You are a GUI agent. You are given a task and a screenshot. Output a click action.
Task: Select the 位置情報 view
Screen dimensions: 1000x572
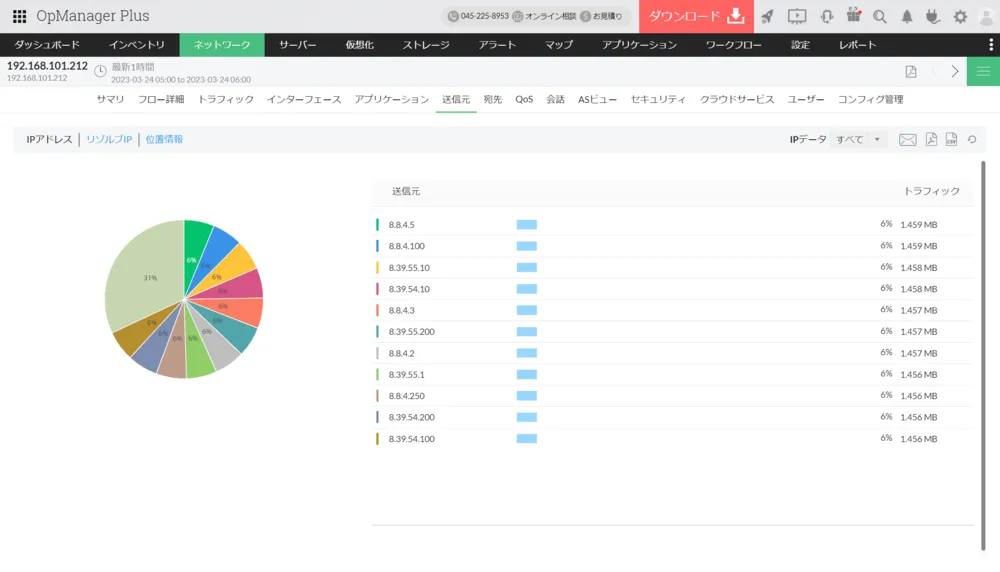pyautogui.click(x=164, y=140)
